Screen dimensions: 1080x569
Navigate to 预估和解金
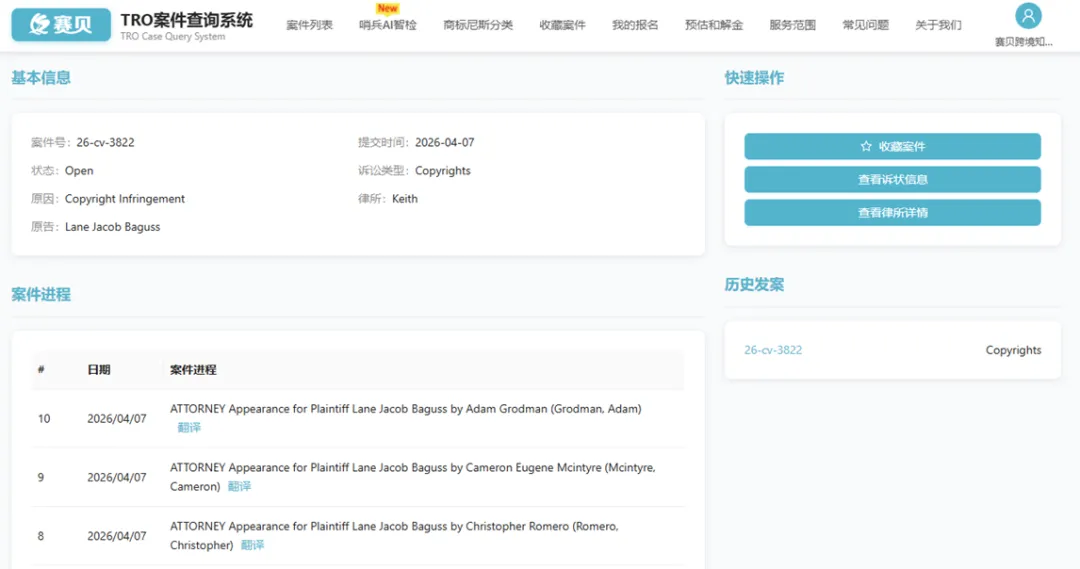[714, 25]
